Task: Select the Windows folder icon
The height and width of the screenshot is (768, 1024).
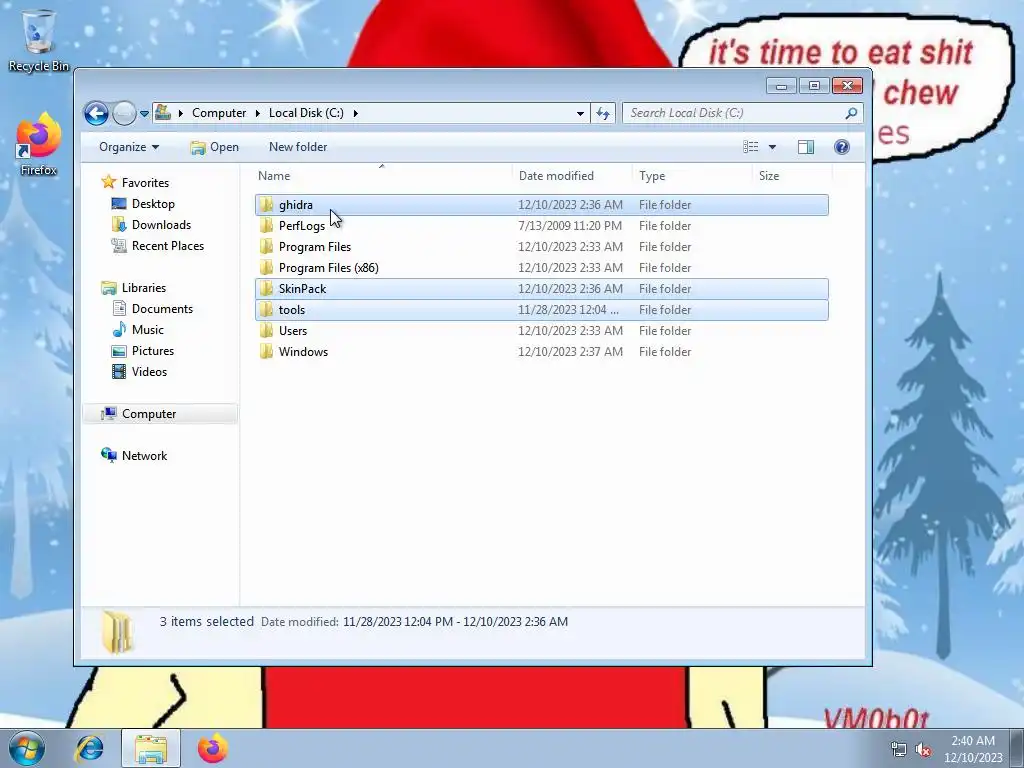Action: 266,351
